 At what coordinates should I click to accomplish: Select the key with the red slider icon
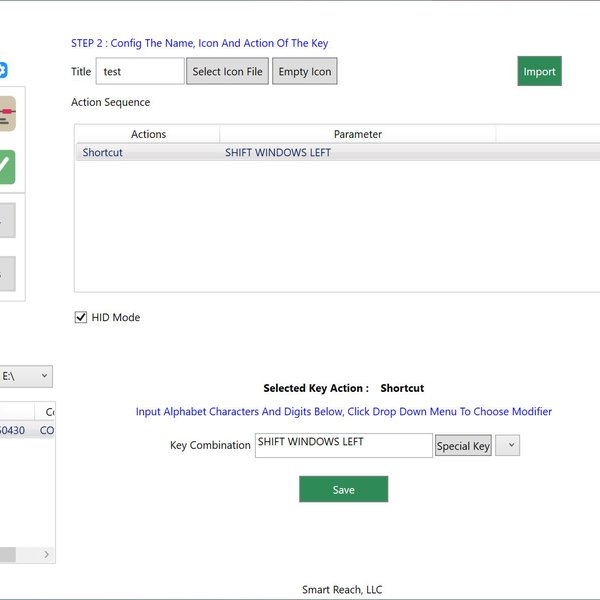pyautogui.click(x=7, y=114)
